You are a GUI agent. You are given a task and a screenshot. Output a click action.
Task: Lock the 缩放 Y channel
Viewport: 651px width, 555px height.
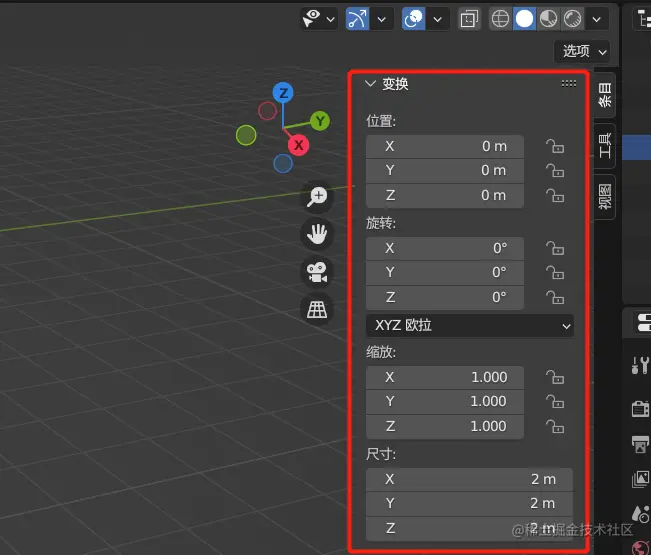[555, 402]
